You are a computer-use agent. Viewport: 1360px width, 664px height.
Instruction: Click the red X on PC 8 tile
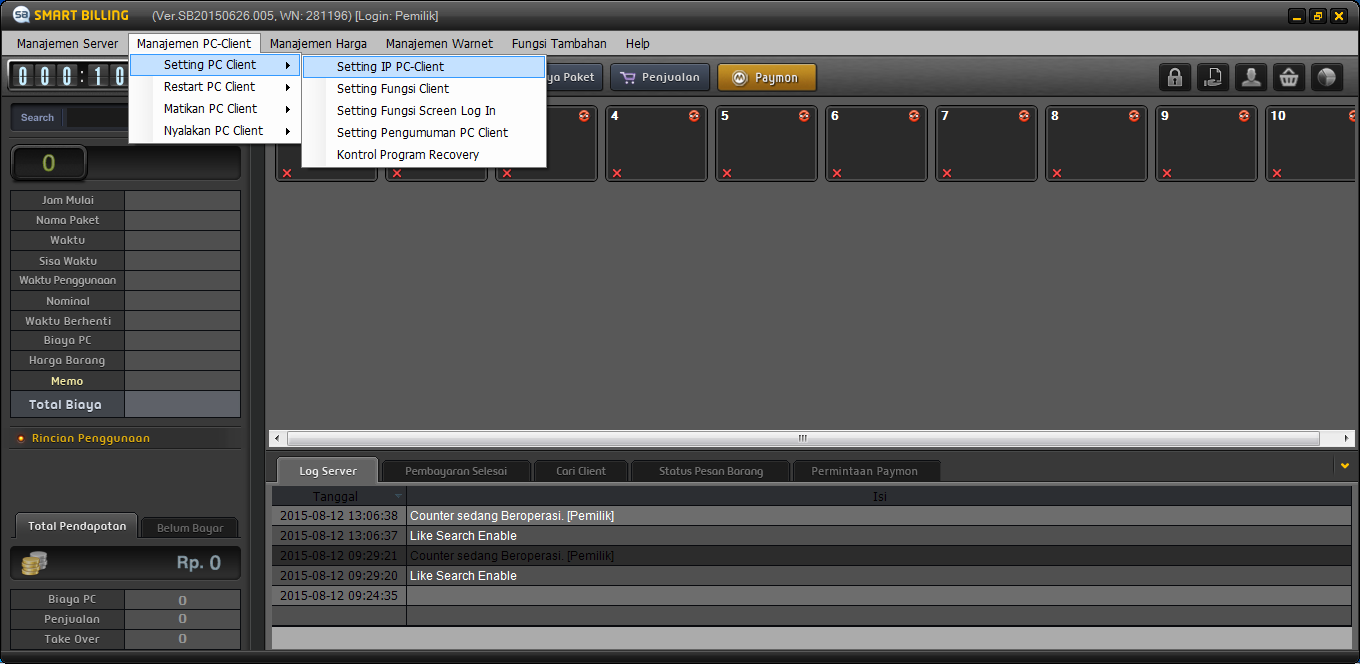[x=1057, y=173]
